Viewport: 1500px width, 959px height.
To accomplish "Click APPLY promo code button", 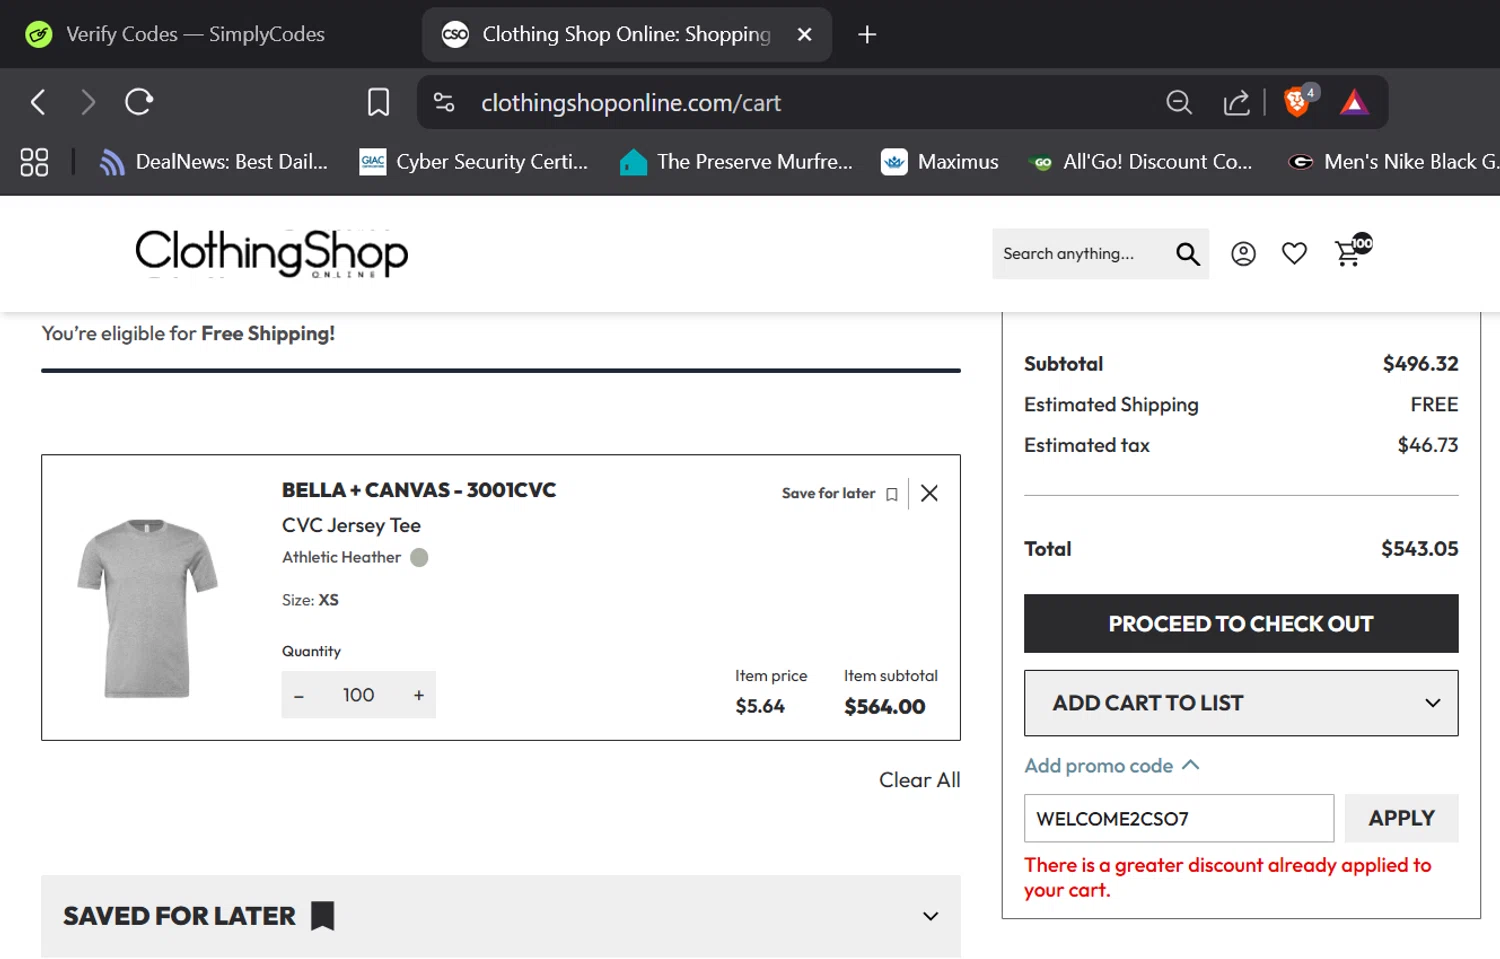I will 1401,818.
